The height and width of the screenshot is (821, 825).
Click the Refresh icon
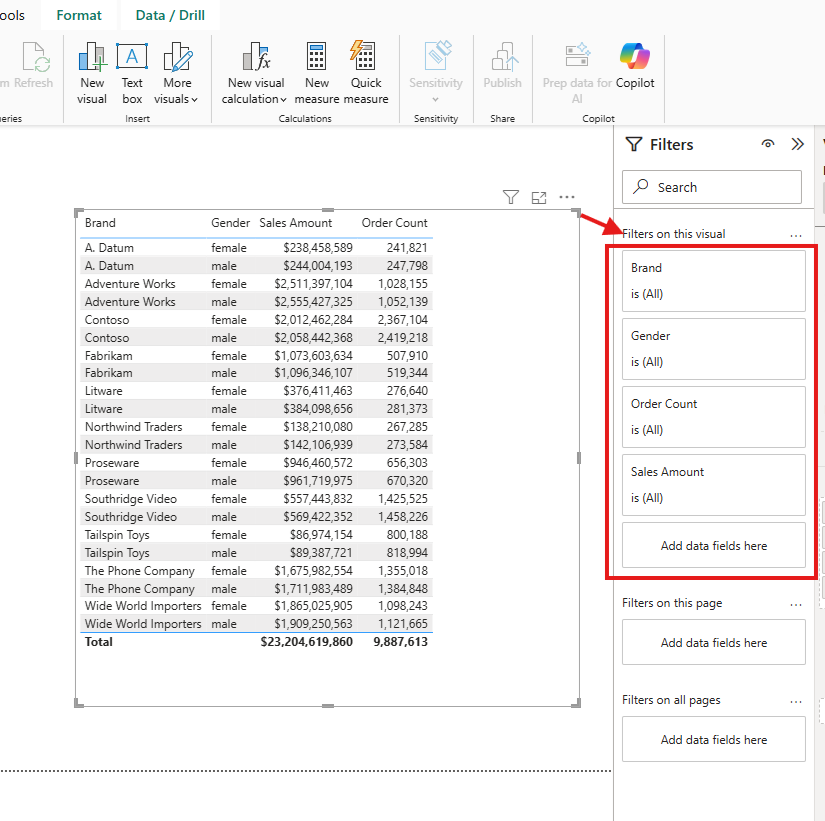point(36,57)
